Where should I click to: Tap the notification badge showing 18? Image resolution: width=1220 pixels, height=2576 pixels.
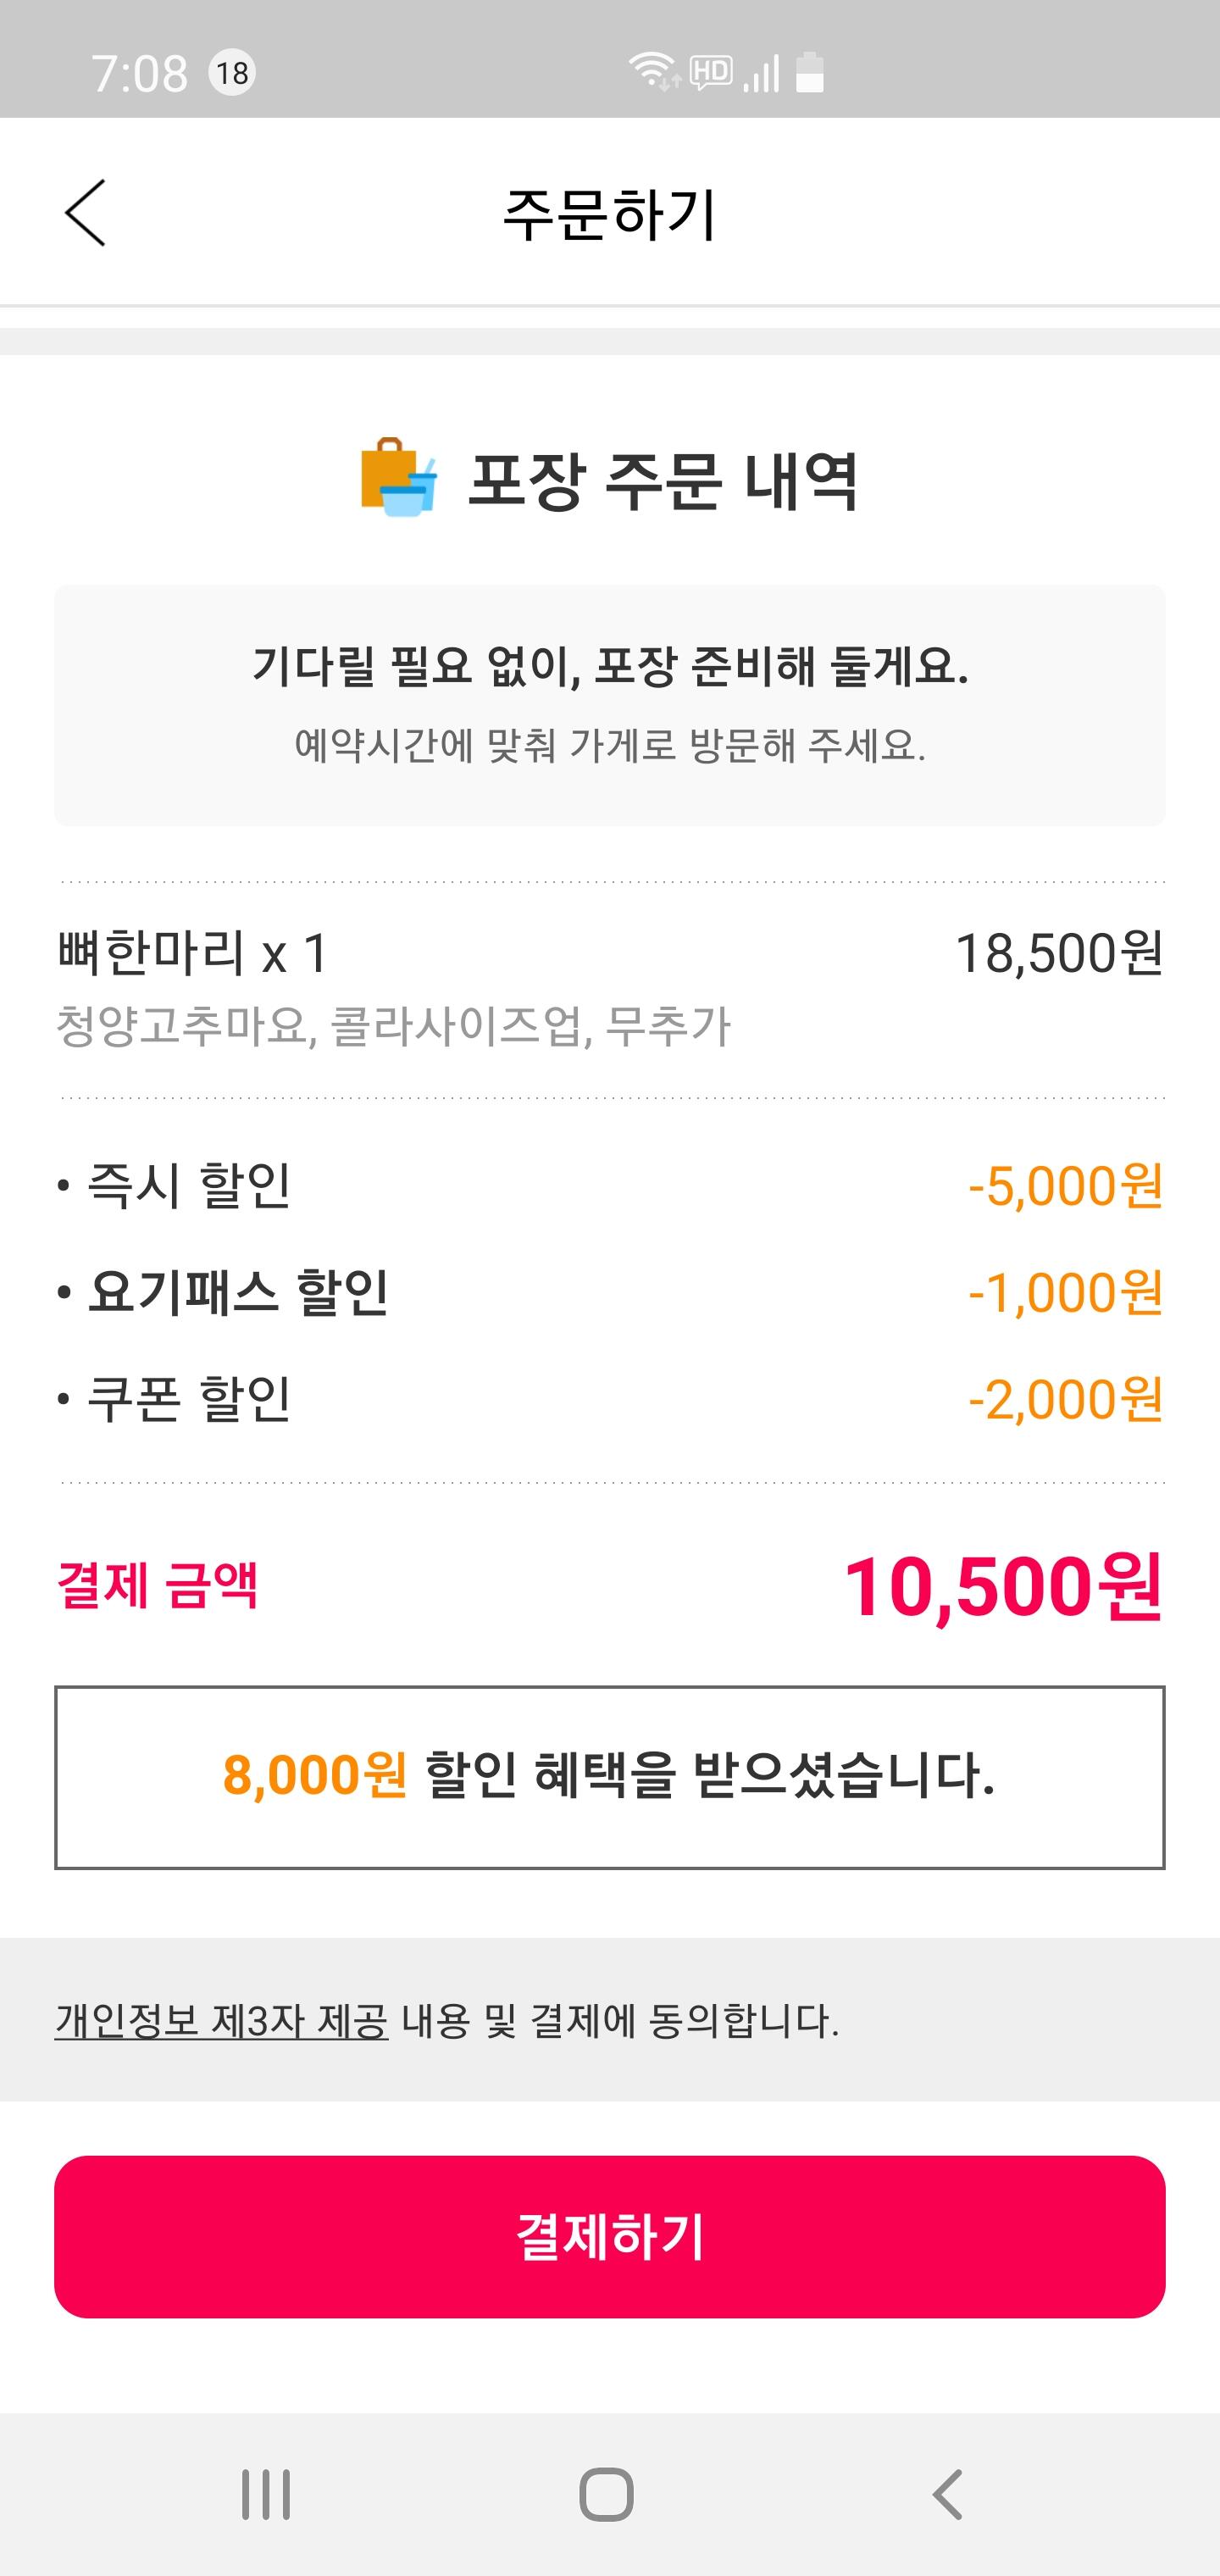[x=232, y=73]
